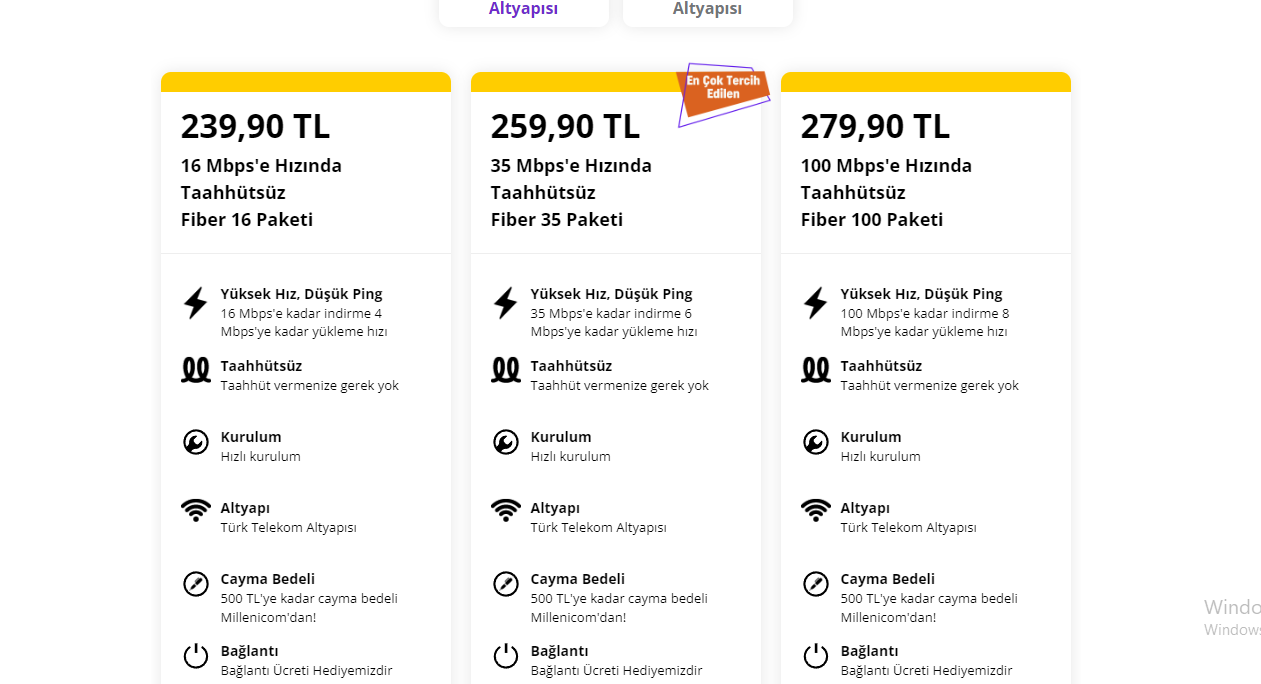Click lightning bolt icon in Fiber 16 card
The image size is (1261, 684).
click(196, 303)
